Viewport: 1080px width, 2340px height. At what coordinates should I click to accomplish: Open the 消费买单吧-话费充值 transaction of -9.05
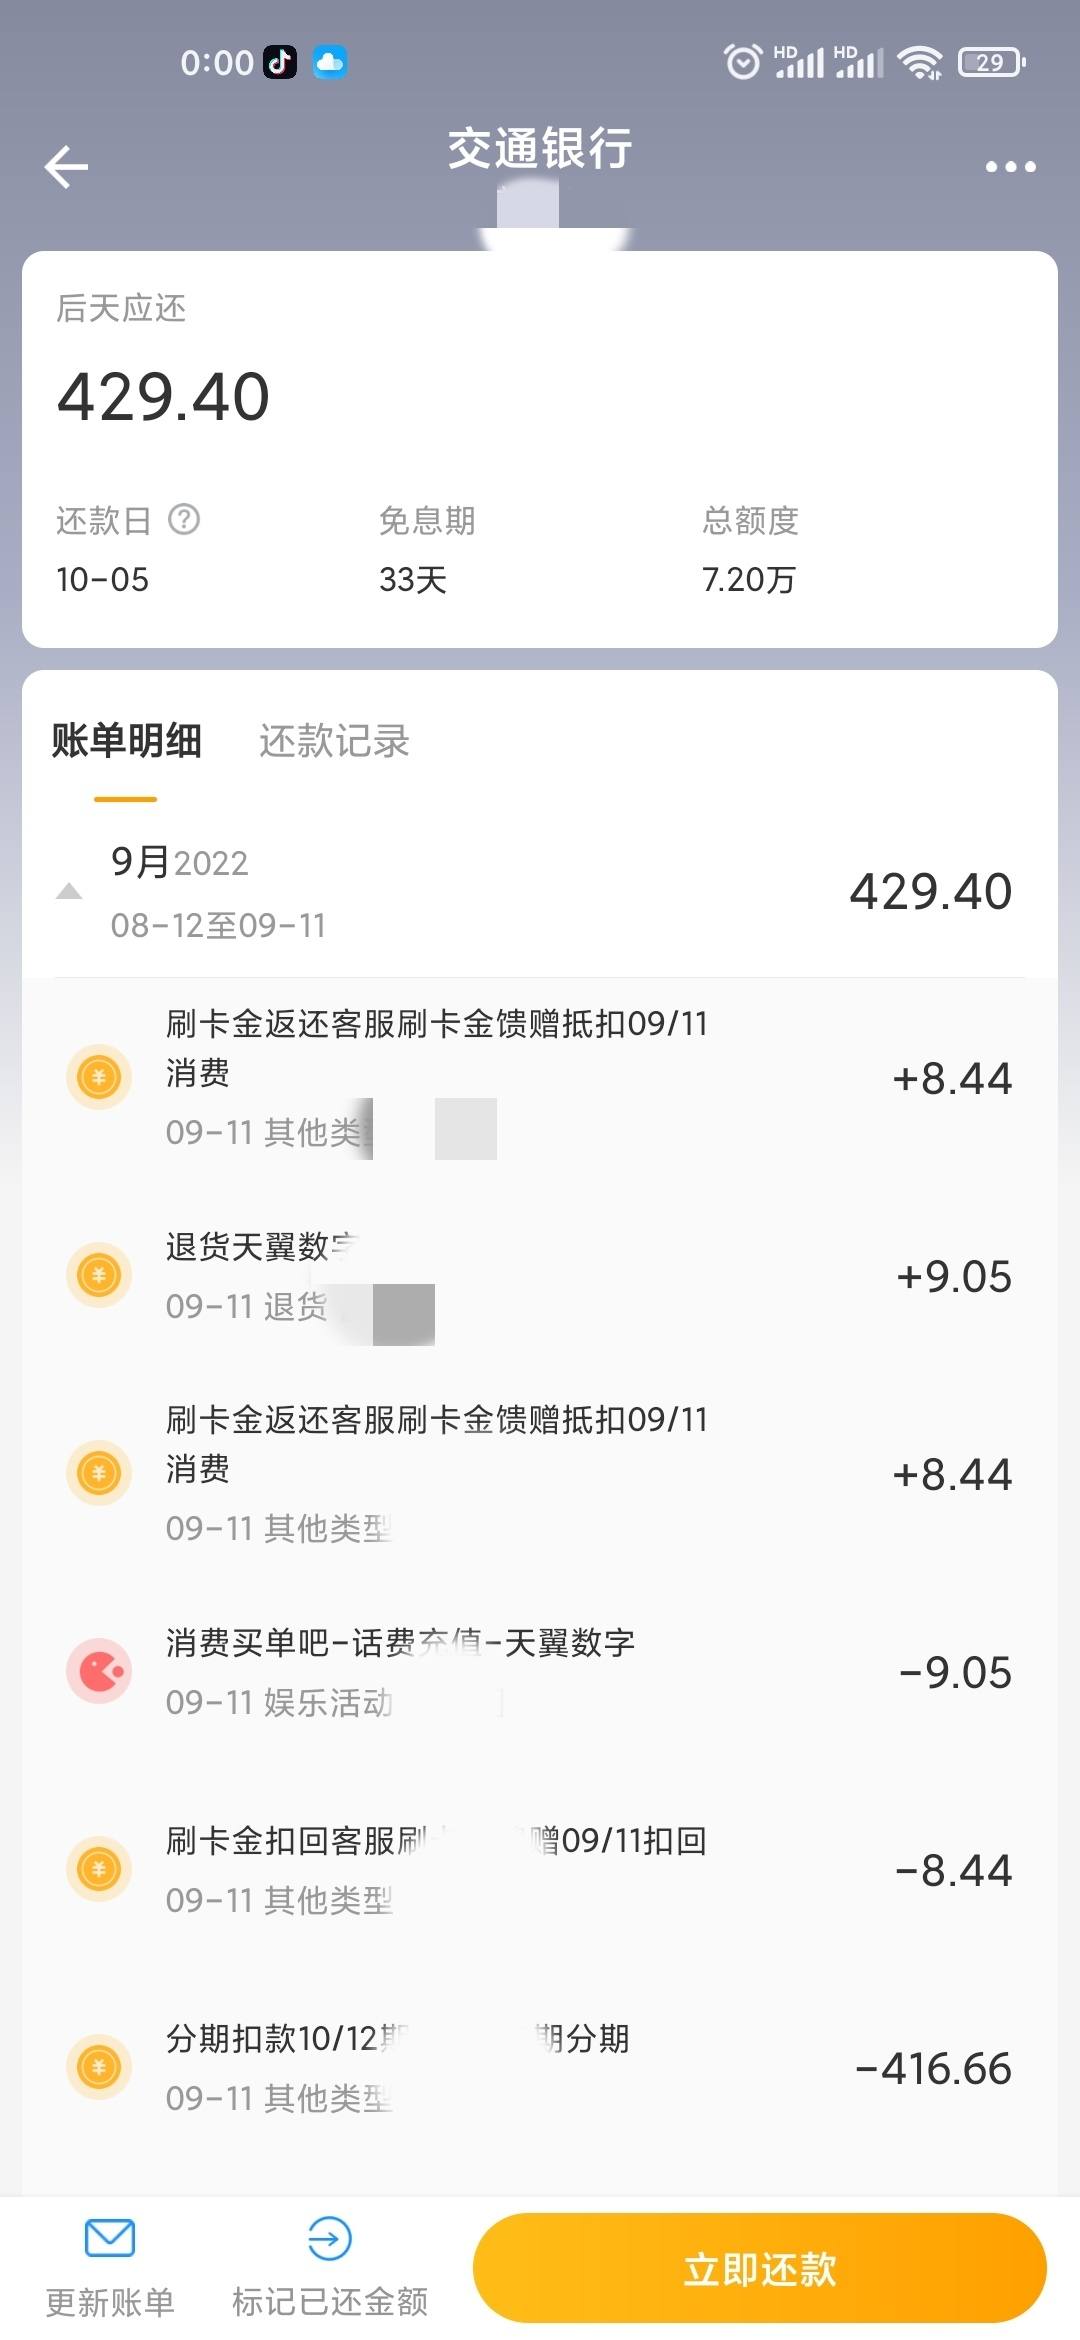[x=540, y=1672]
